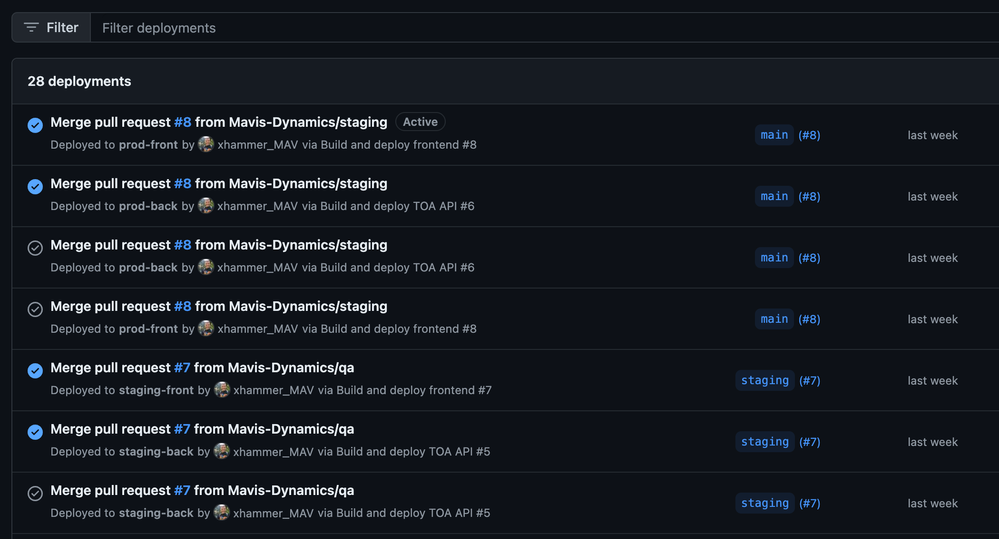Open the (#8) link beside main in the Active row
This screenshot has width=999, height=539.
(x=809, y=135)
